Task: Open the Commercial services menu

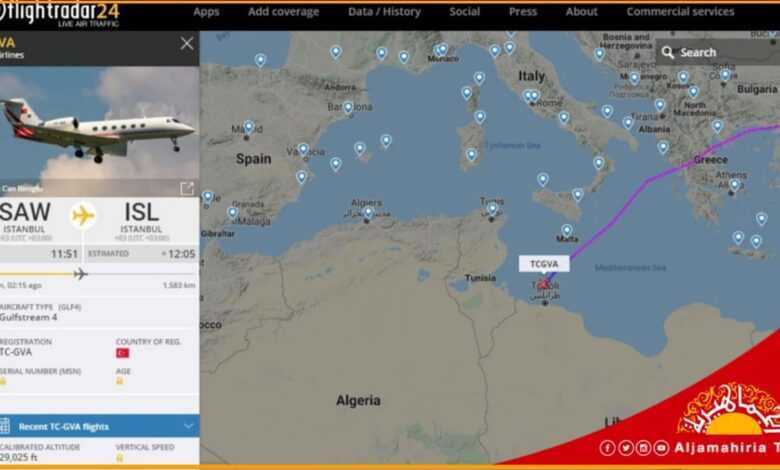Action: pos(680,11)
